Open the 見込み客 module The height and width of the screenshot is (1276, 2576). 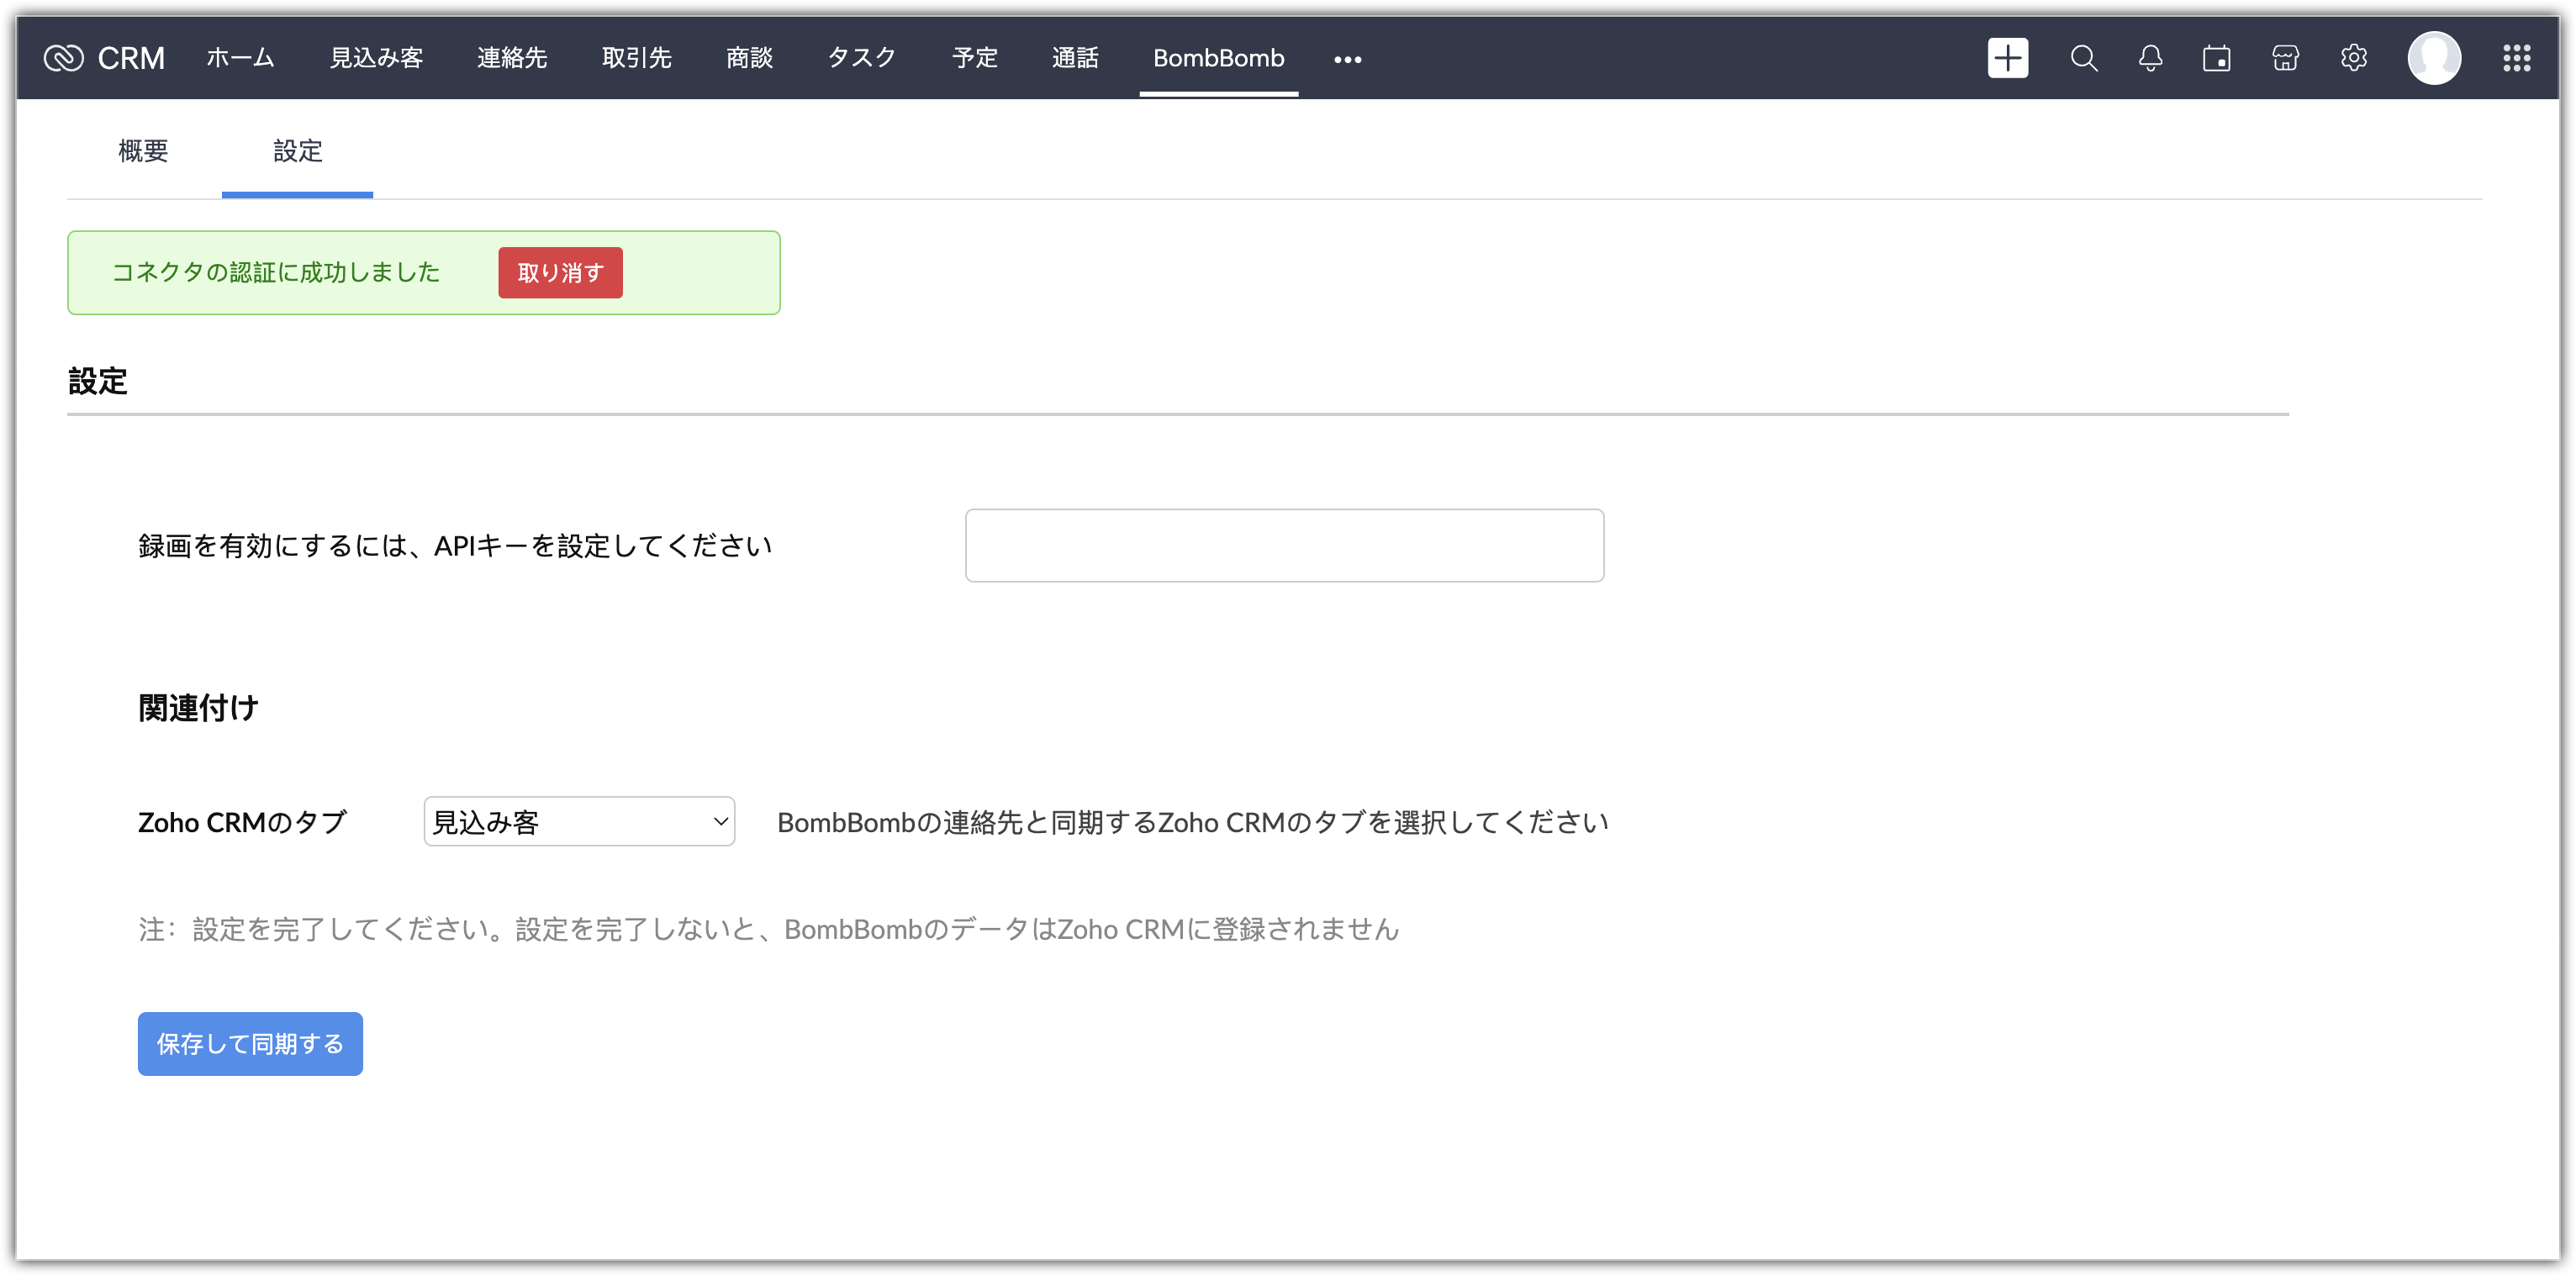(x=376, y=58)
